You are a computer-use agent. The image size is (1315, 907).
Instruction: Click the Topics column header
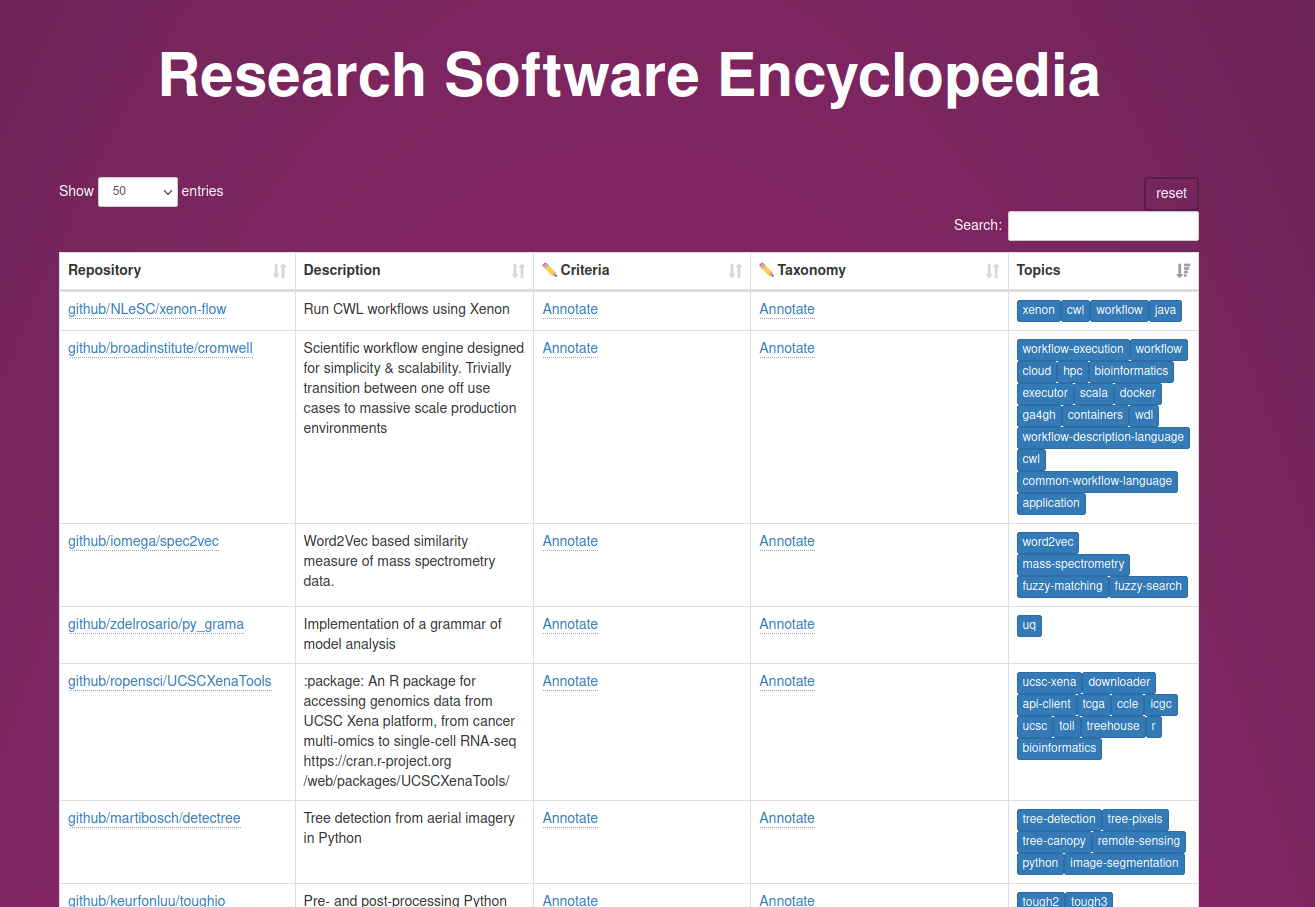(1103, 271)
